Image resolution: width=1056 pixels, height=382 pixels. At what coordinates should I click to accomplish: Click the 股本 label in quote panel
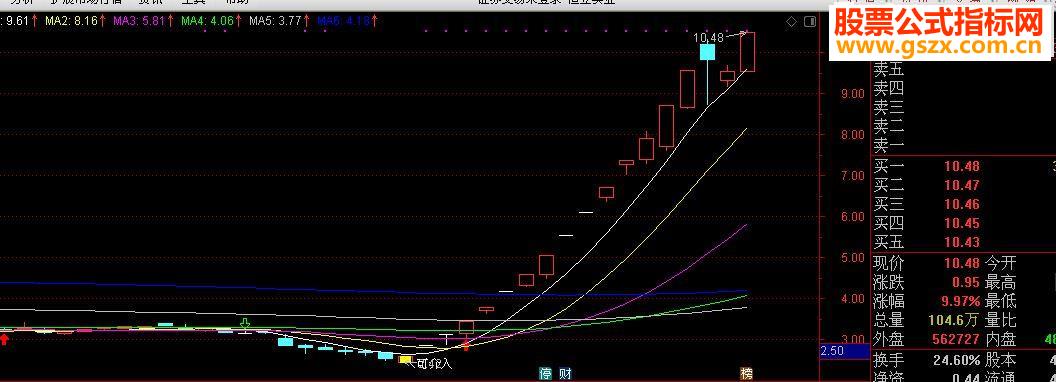coord(1001,359)
